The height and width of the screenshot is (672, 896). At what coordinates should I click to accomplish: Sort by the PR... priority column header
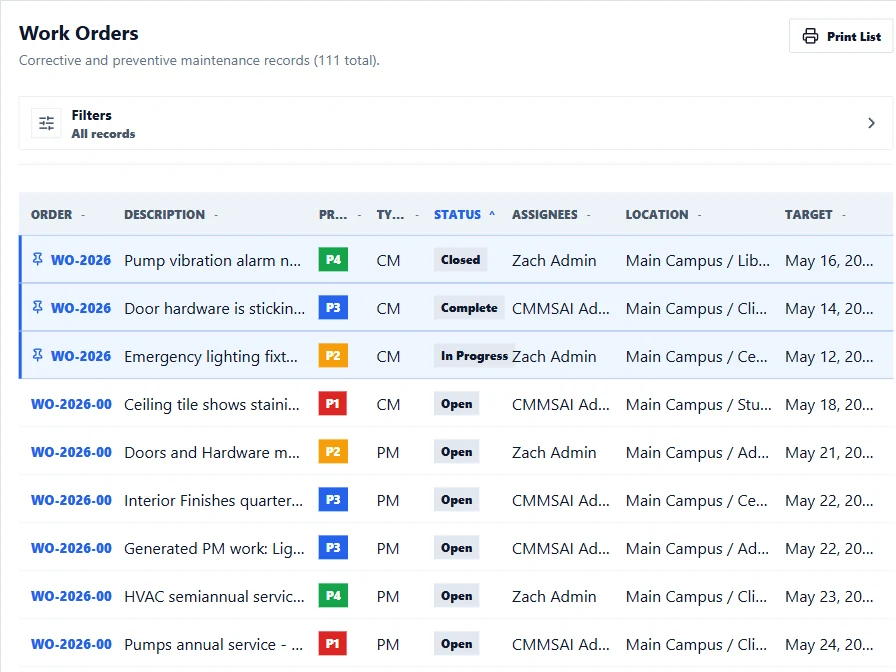point(333,215)
